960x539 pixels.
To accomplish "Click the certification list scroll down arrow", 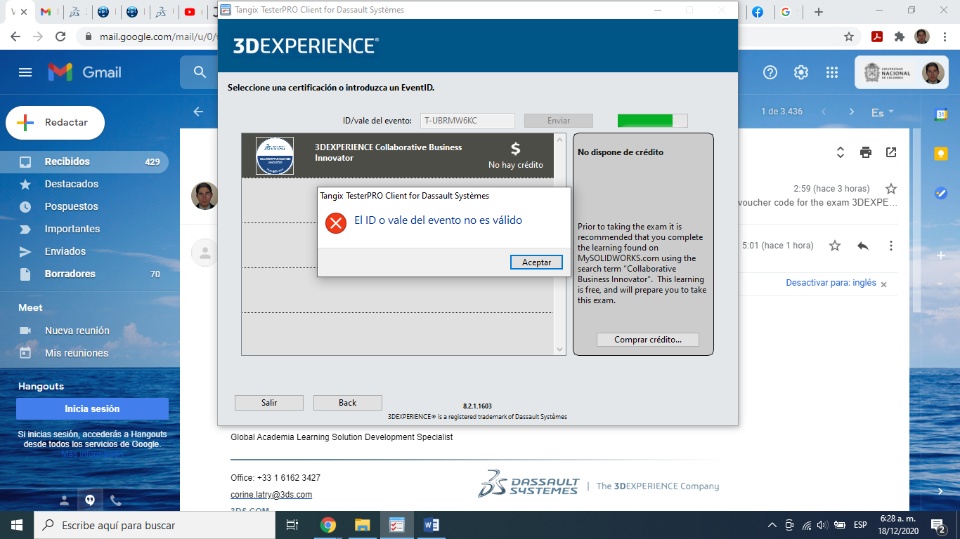I will pyautogui.click(x=559, y=349).
